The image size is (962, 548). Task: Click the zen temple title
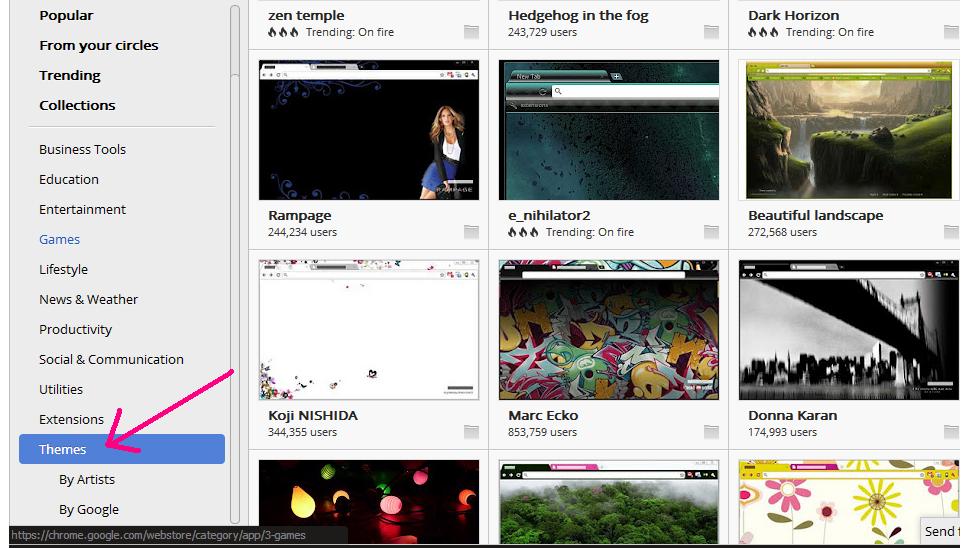click(x=306, y=15)
